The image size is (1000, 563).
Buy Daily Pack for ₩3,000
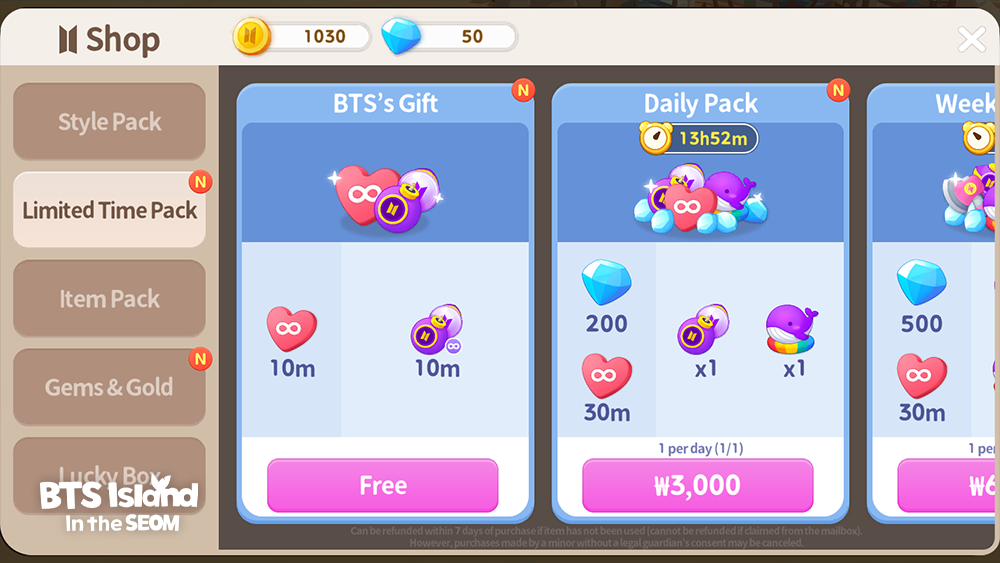(698, 485)
